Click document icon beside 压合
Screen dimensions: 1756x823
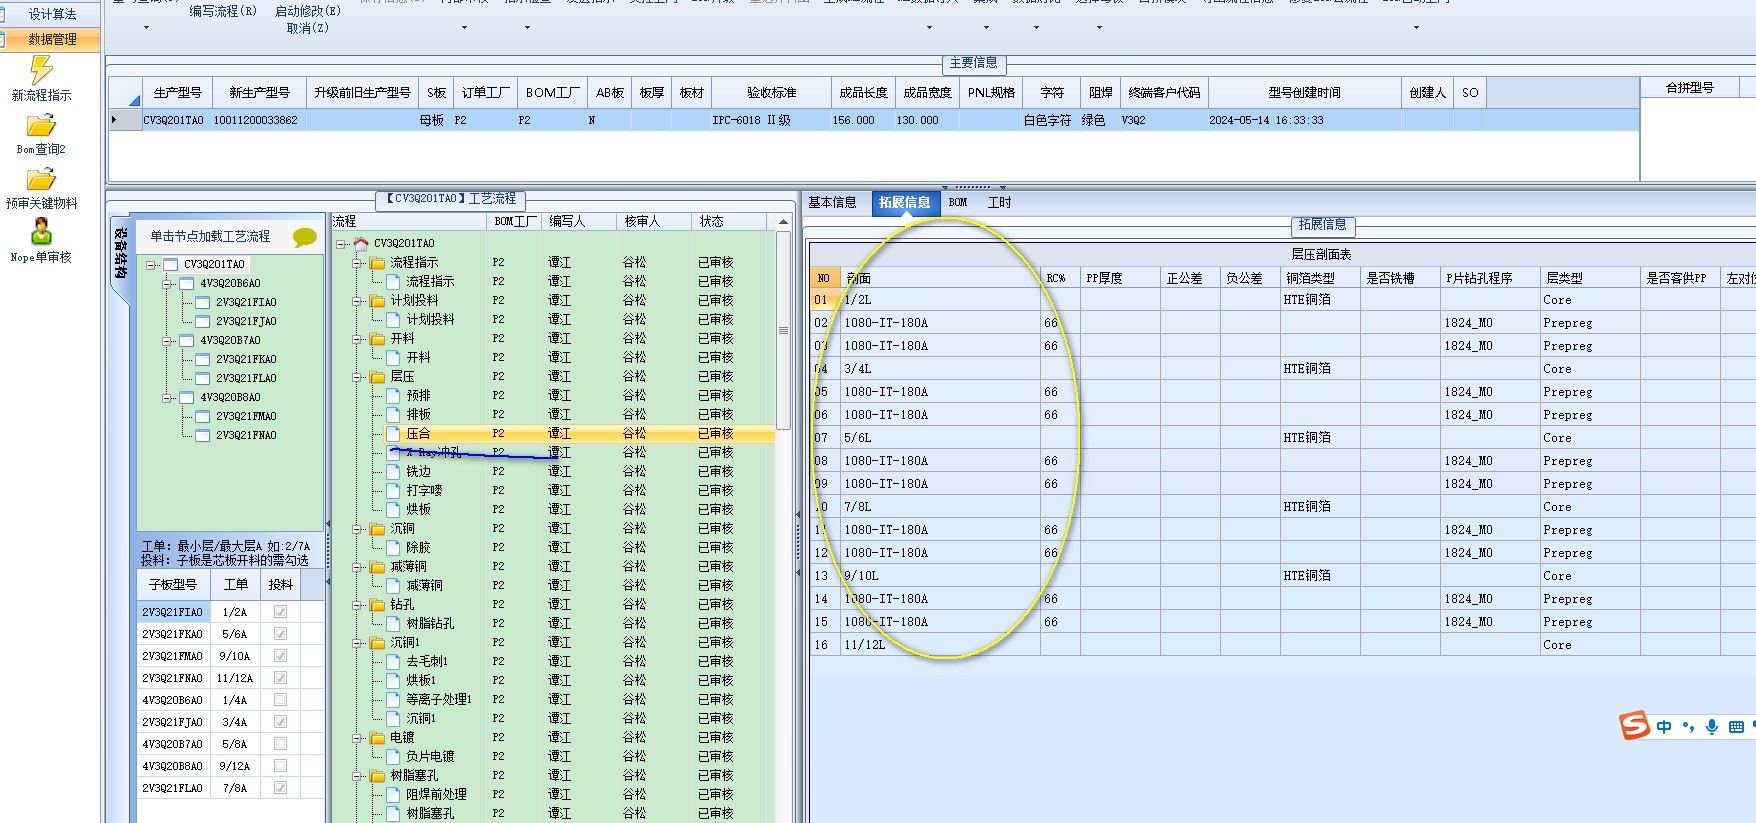coord(394,434)
